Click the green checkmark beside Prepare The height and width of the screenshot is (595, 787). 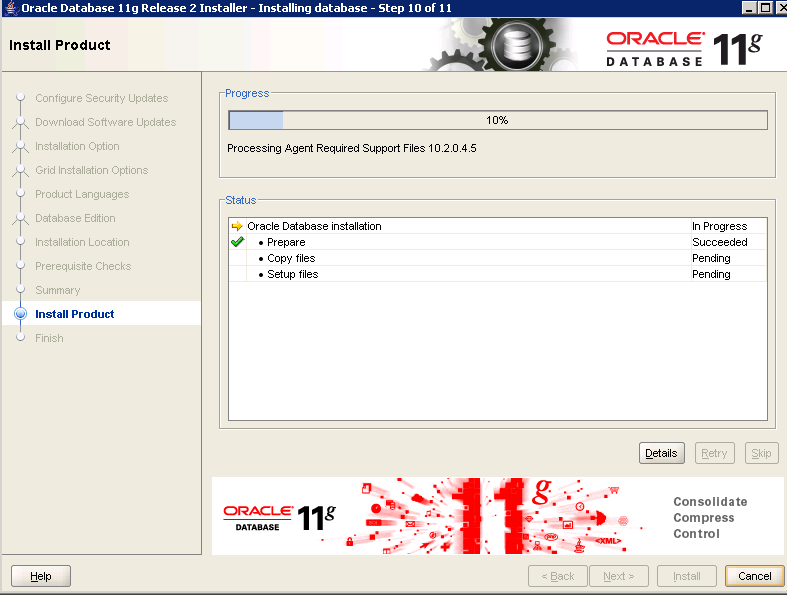[x=237, y=242]
